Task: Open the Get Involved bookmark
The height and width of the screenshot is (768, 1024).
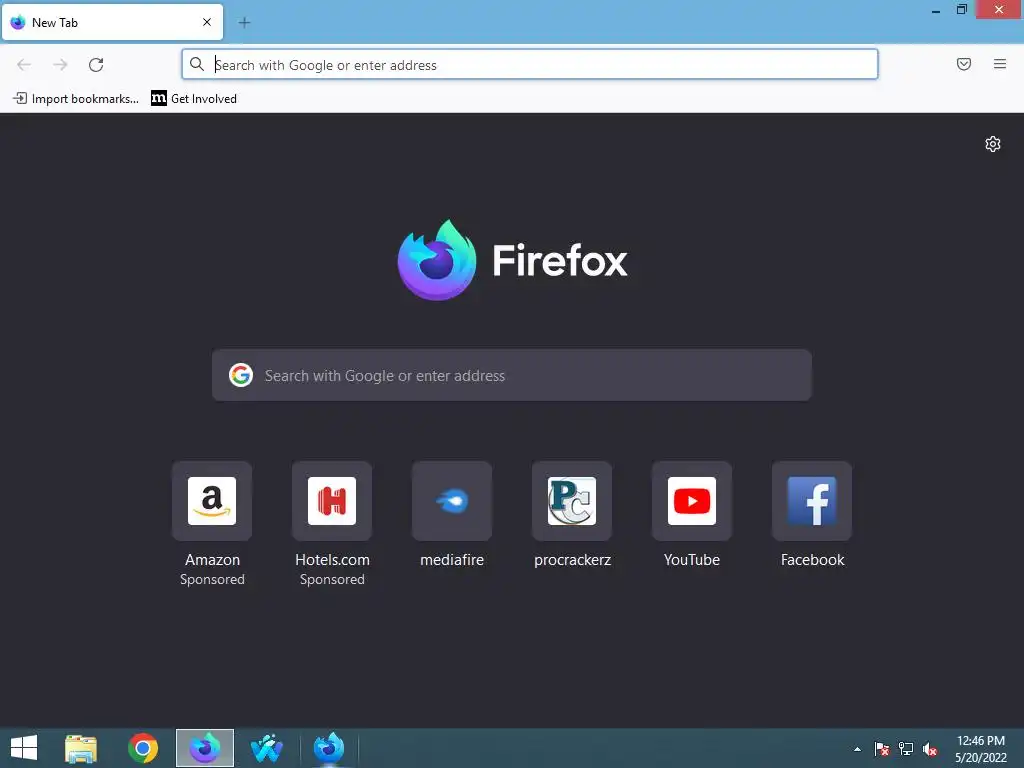Action: [194, 99]
